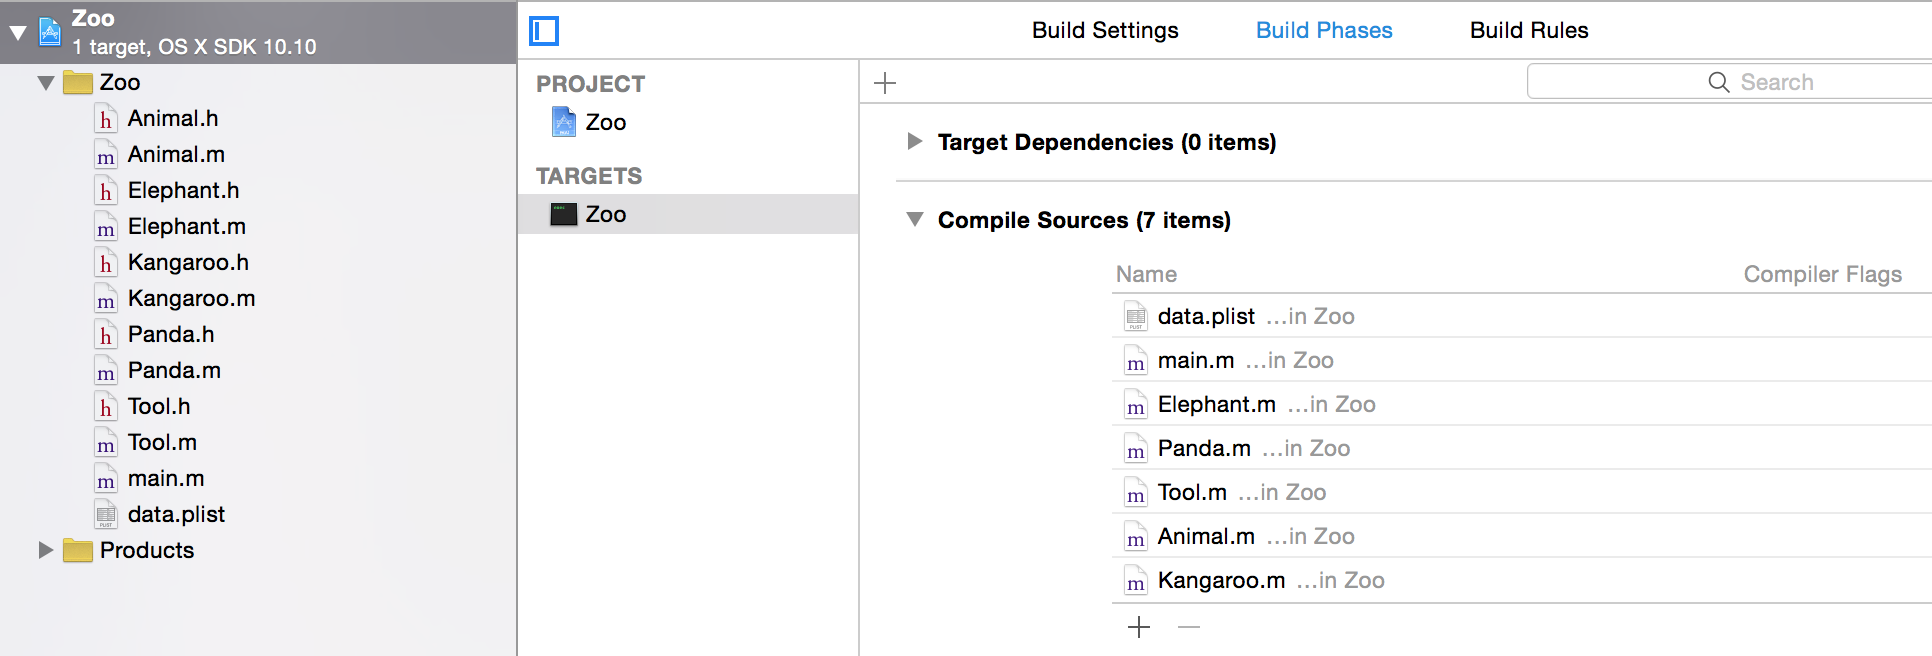Open main.m in the project navigator
Image resolution: width=1932 pixels, height=656 pixels.
click(166, 478)
